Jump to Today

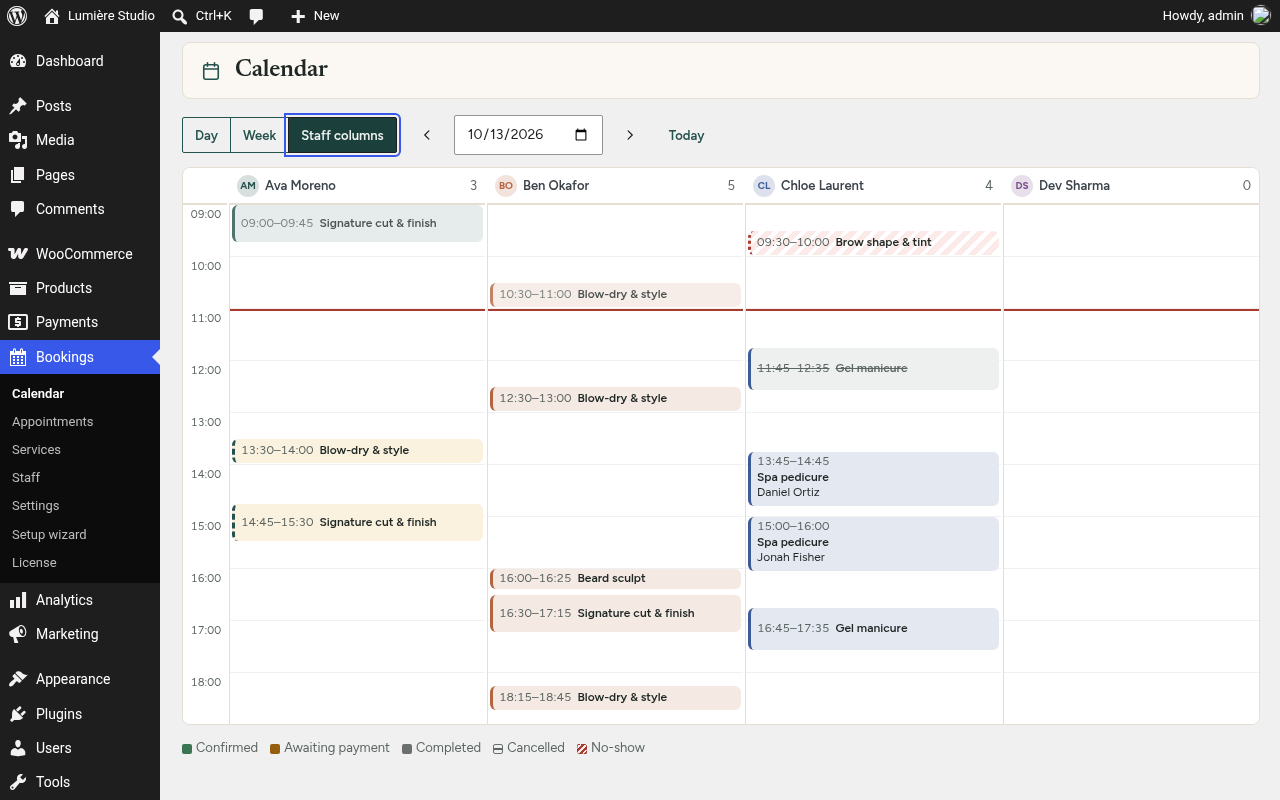686,135
